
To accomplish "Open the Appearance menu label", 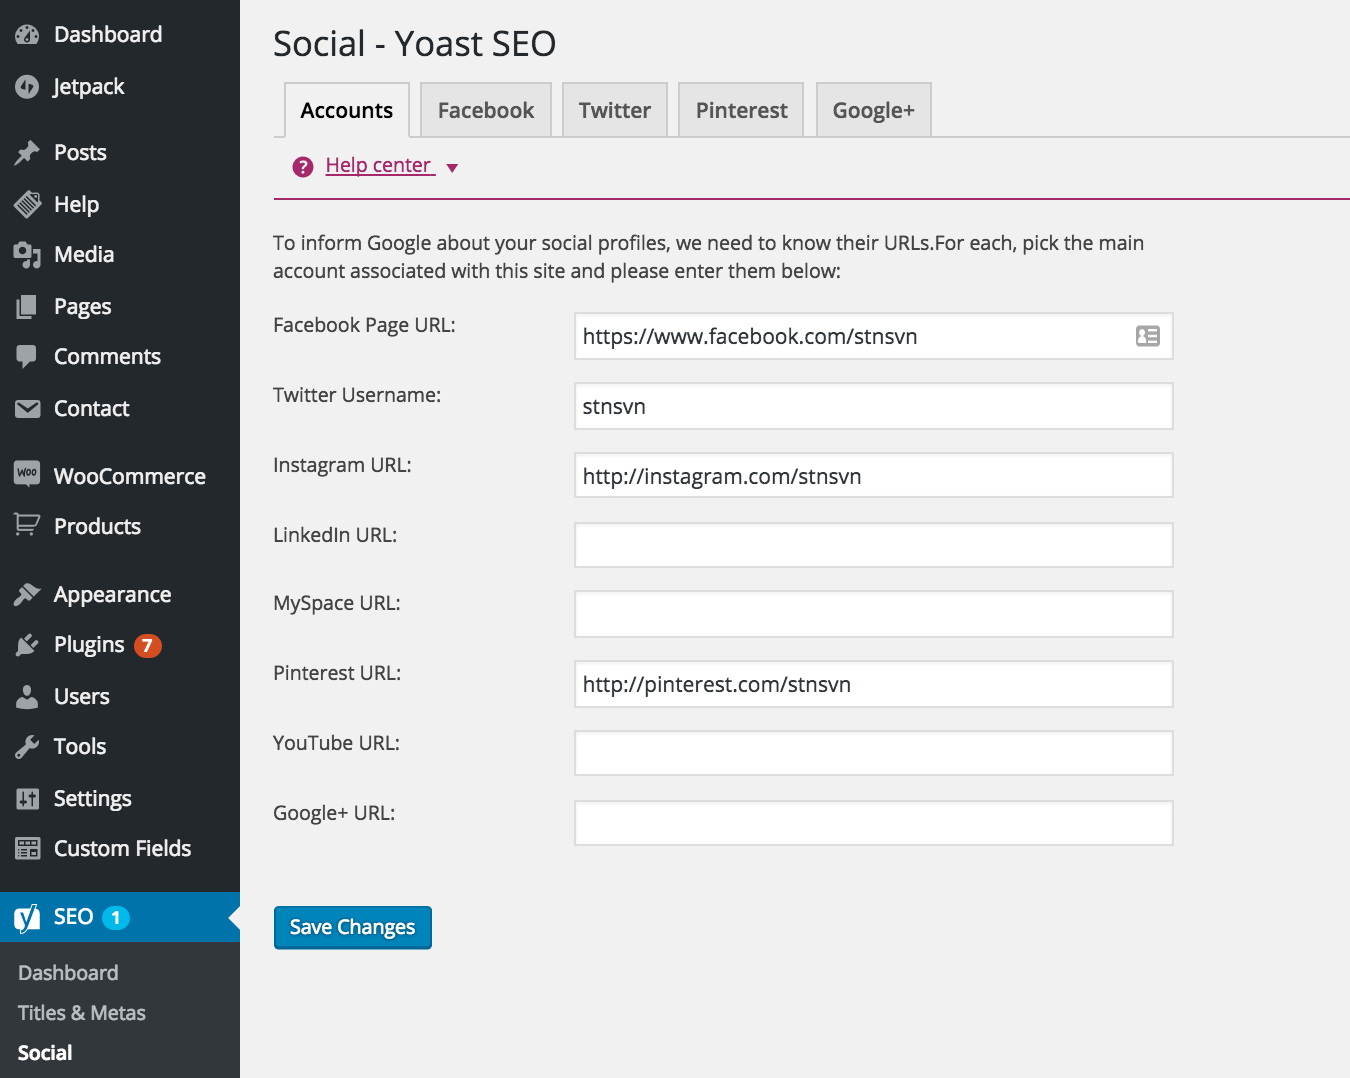I will click(x=113, y=595).
